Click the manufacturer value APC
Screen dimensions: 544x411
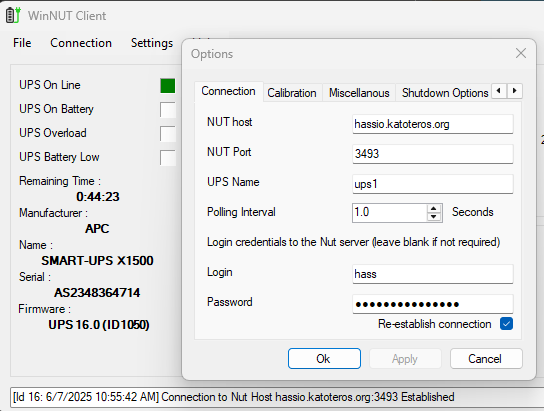97,229
